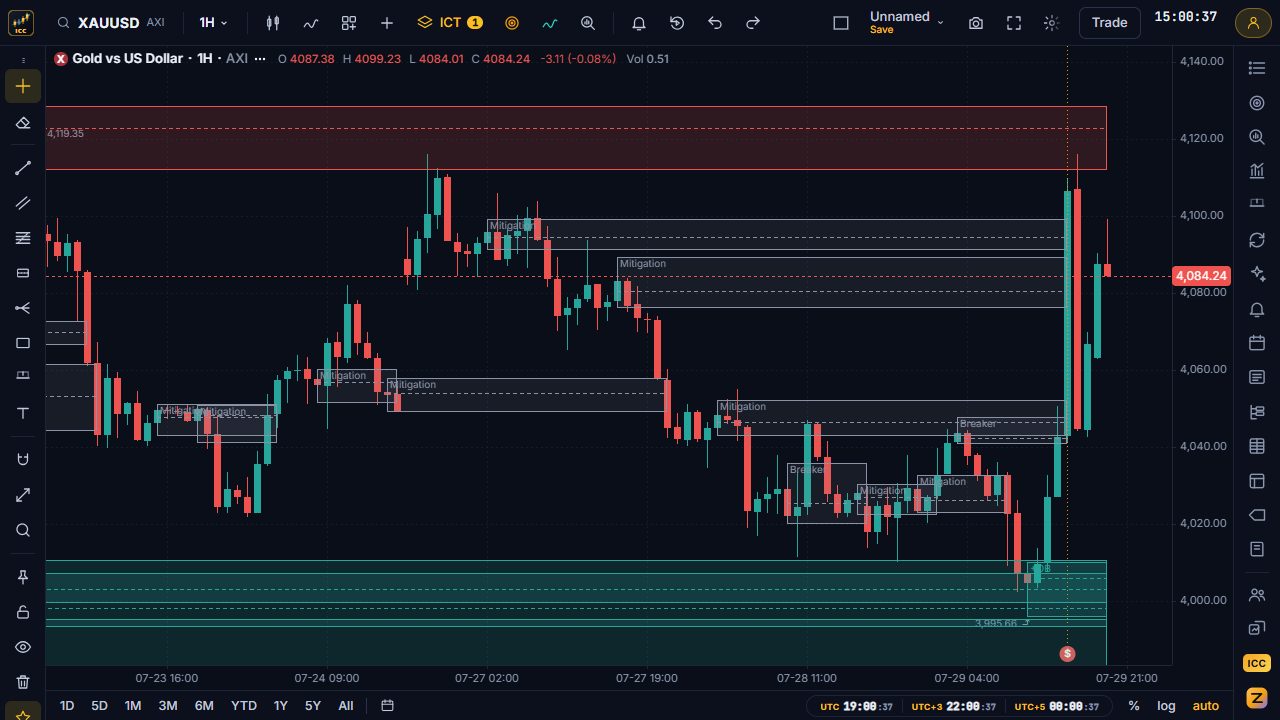Open the ICT indicator button
Viewport: 1280px width, 720px height.
pyautogui.click(x=450, y=22)
